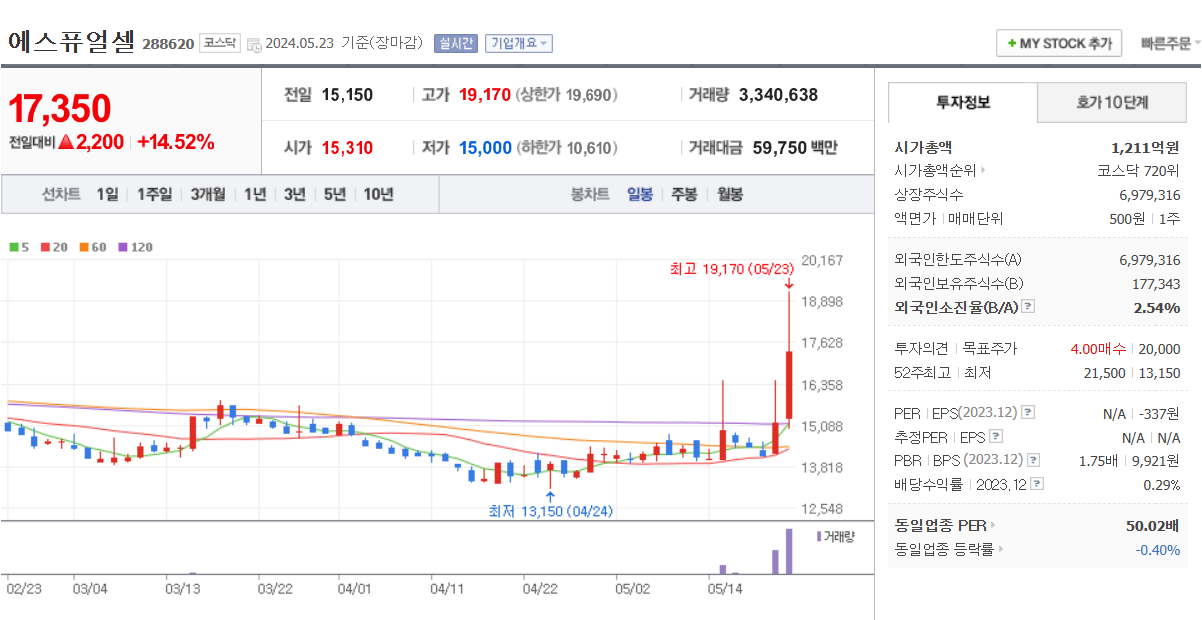The height and width of the screenshot is (620, 1202).
Task: Click the 시가총액 value 1,211억원
Action: [x=1145, y=147]
